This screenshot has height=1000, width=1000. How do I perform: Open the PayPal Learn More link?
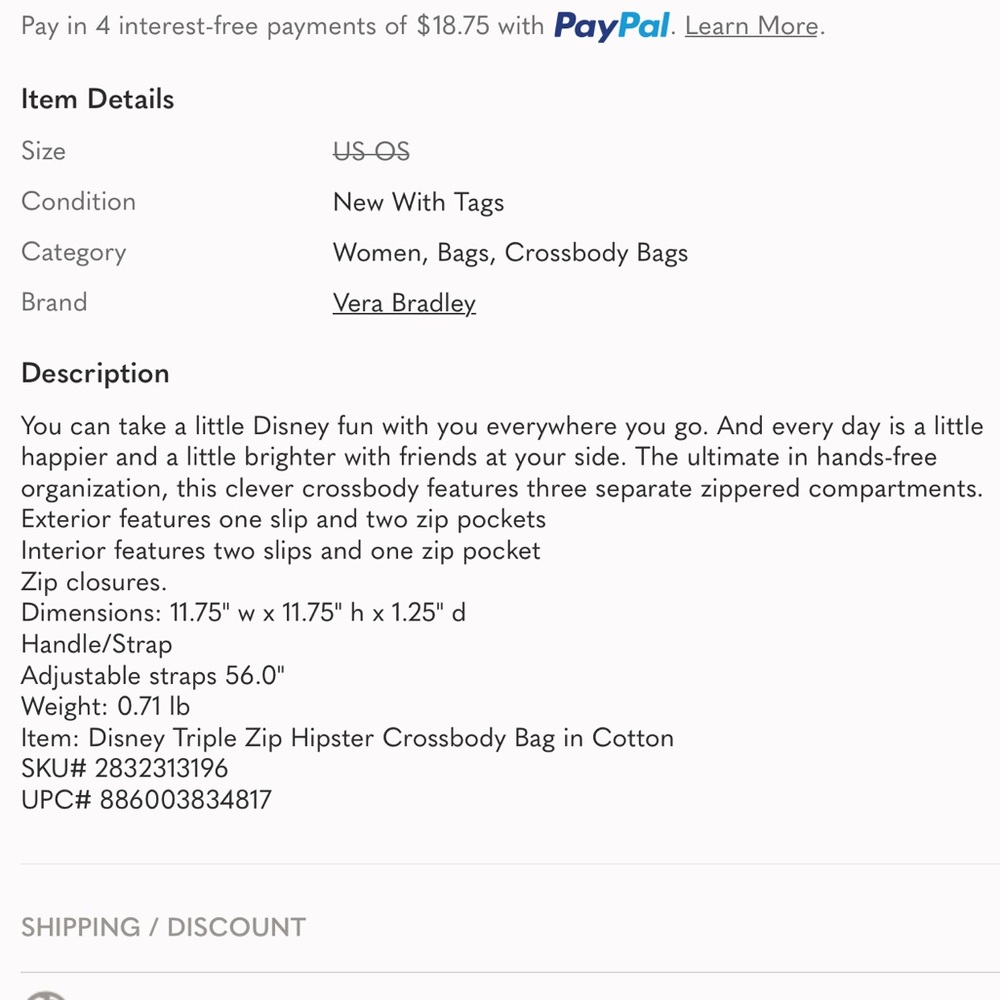(751, 26)
